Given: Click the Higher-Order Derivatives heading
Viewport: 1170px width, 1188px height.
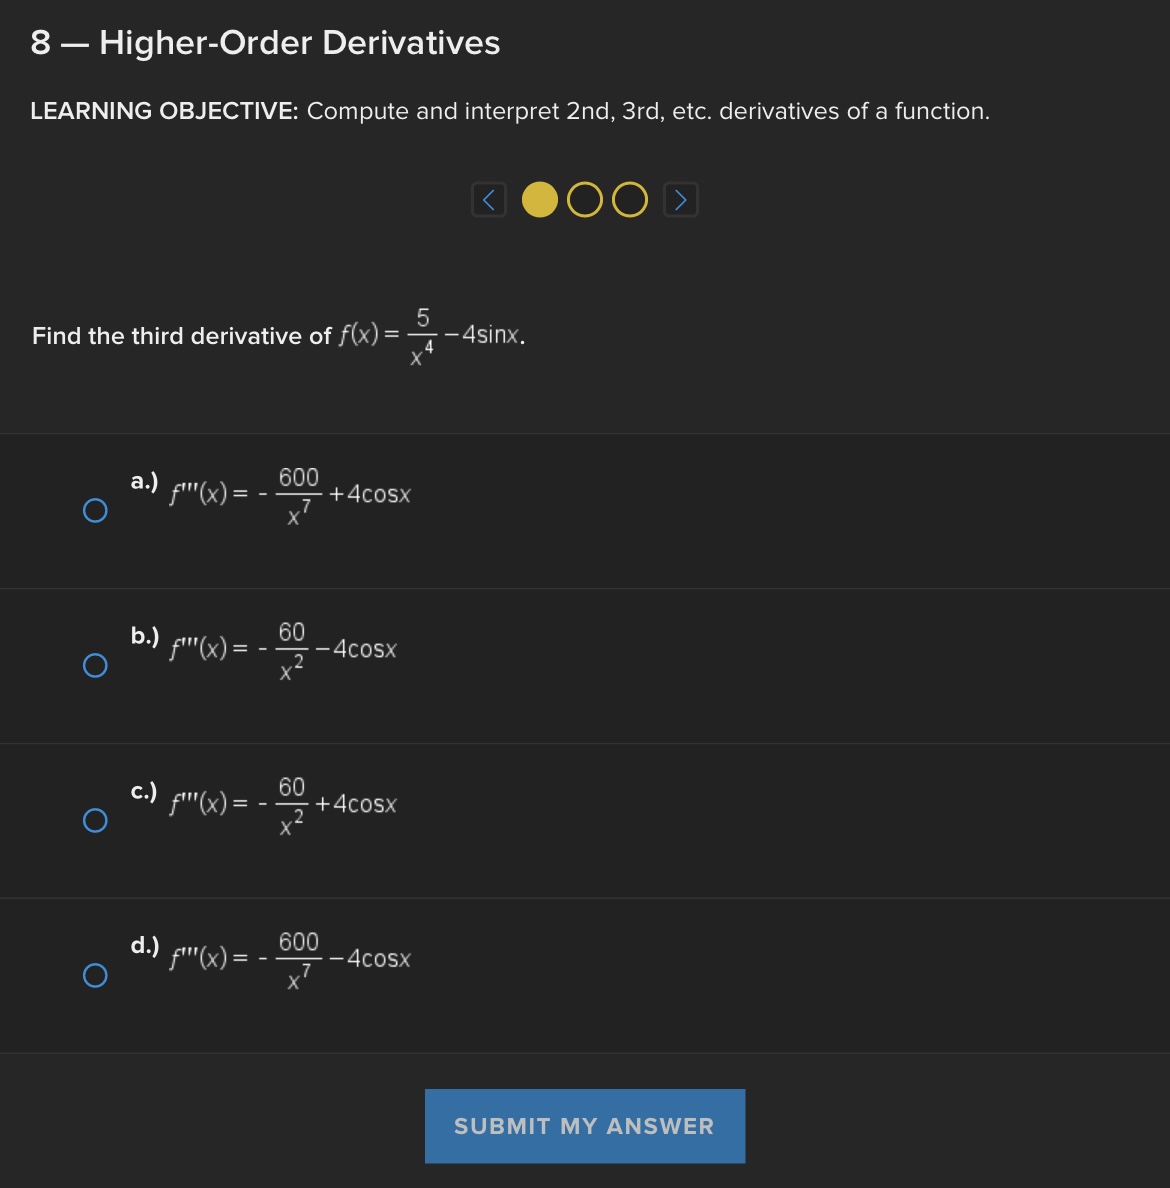Looking at the screenshot, I should [264, 42].
